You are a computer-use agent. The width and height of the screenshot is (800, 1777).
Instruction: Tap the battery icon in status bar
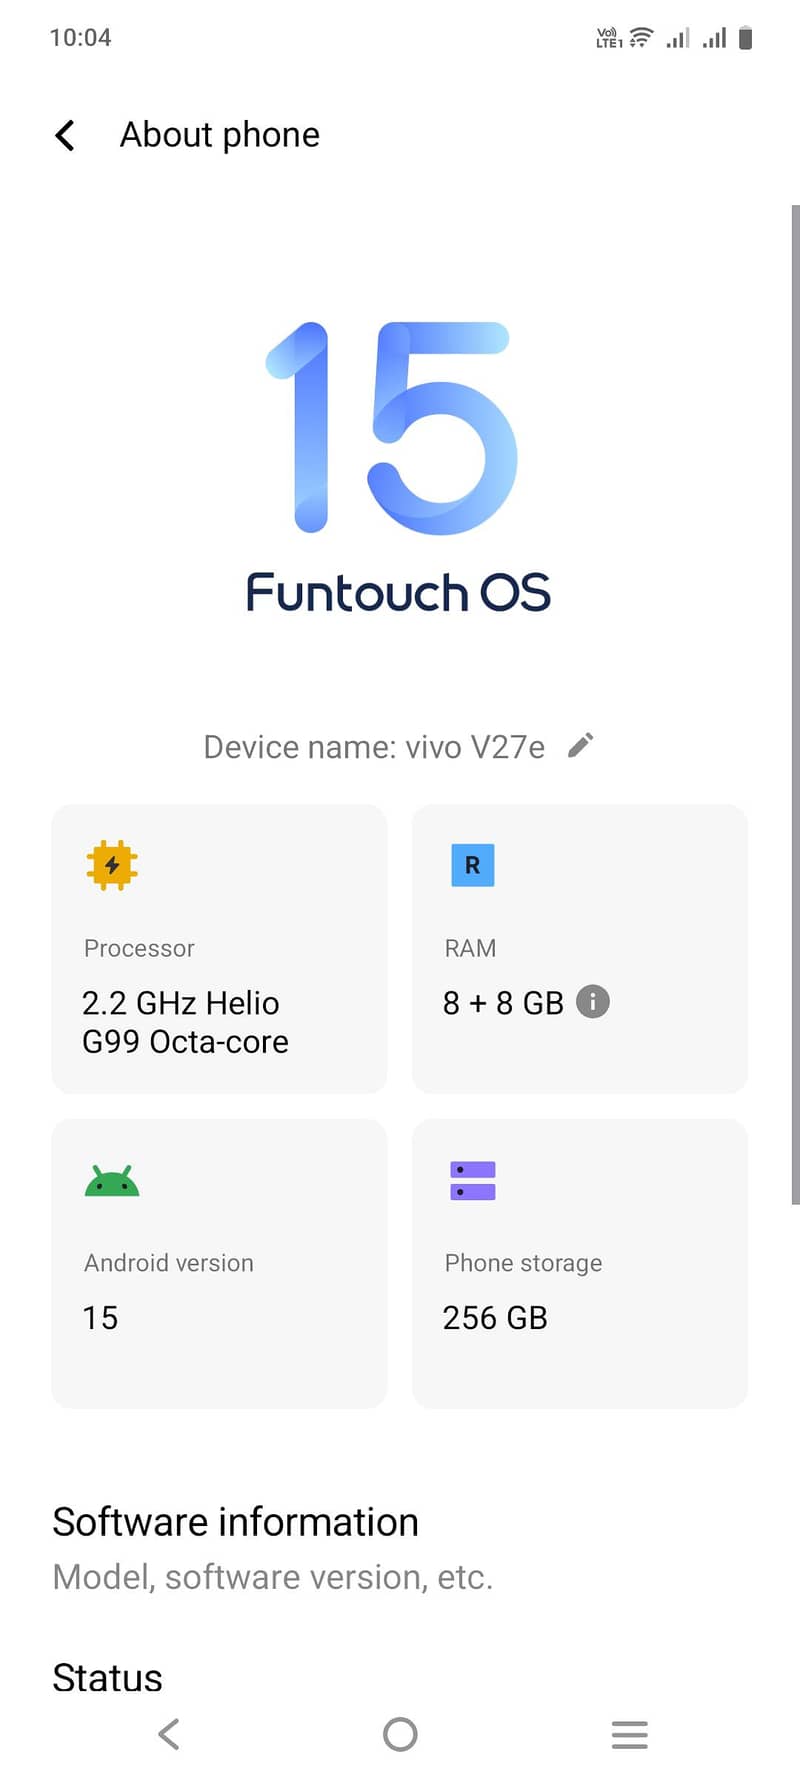745,38
